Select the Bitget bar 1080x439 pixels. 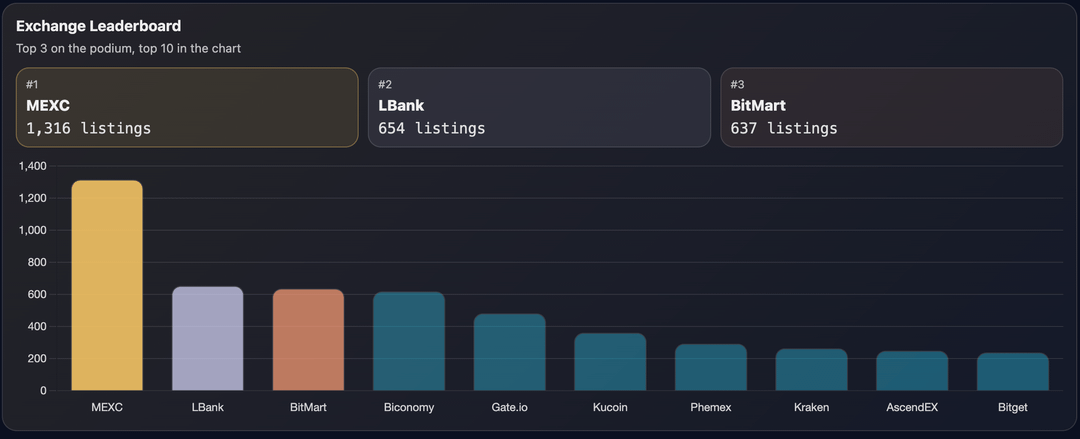[1012, 372]
